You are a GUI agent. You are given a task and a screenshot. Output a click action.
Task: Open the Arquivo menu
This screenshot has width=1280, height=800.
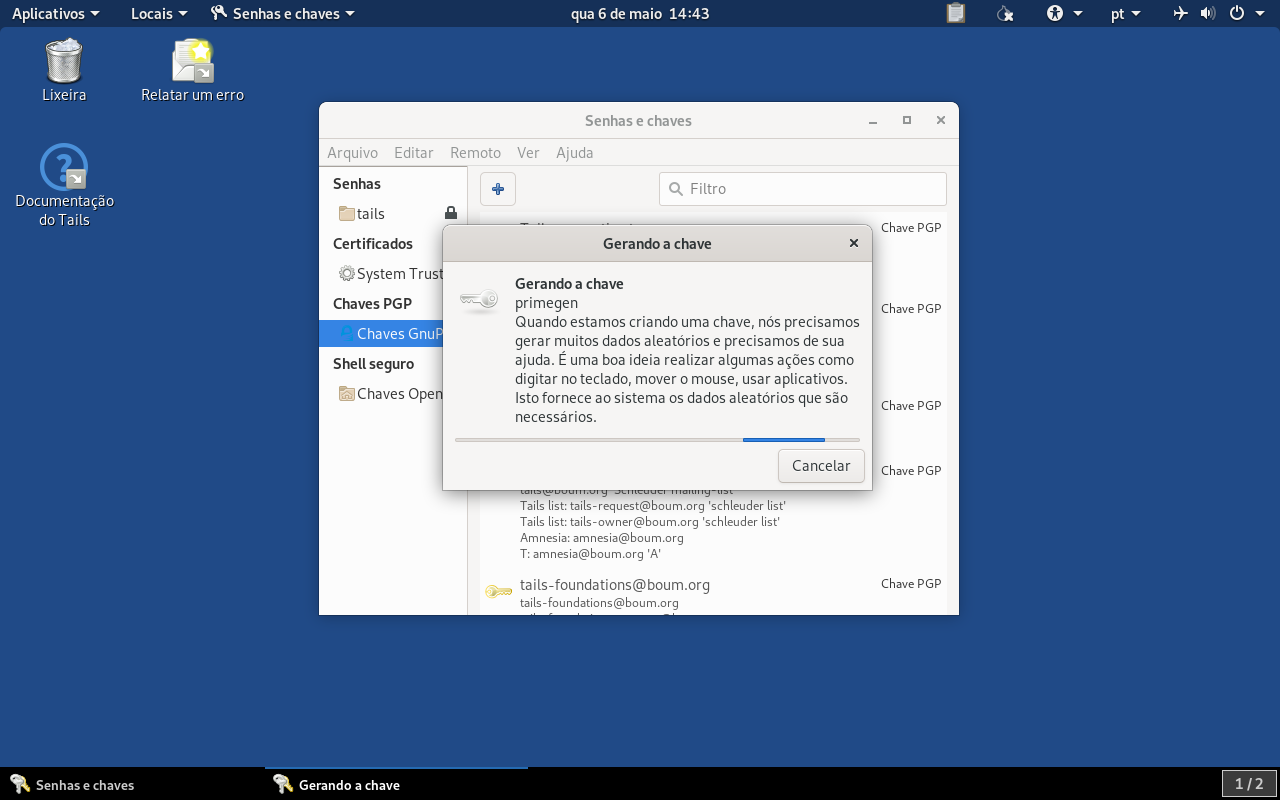[x=352, y=153]
